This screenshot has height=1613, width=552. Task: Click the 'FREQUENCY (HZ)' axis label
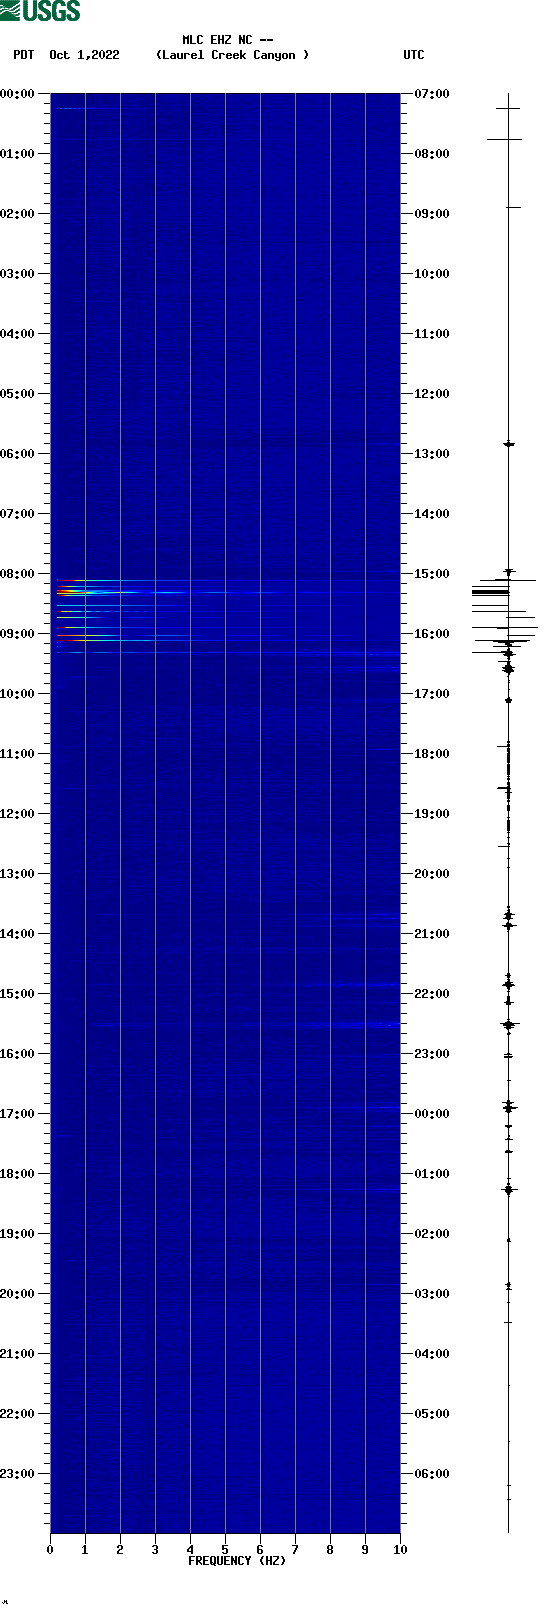click(237, 1561)
